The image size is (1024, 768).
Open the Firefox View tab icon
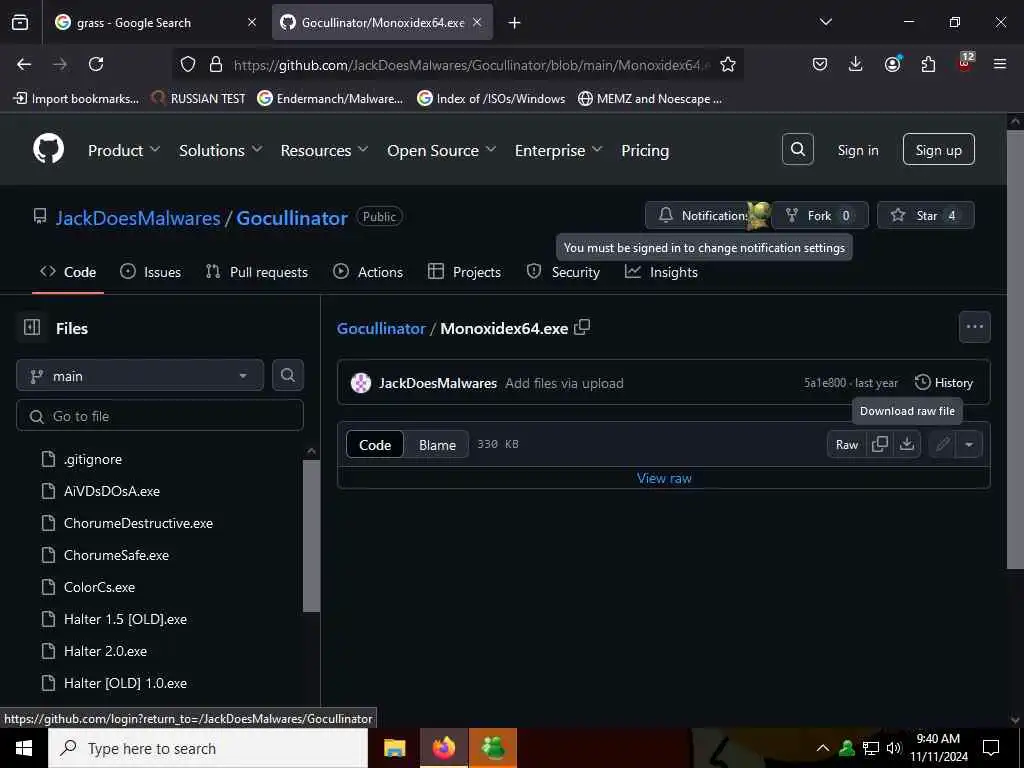[x=20, y=22]
